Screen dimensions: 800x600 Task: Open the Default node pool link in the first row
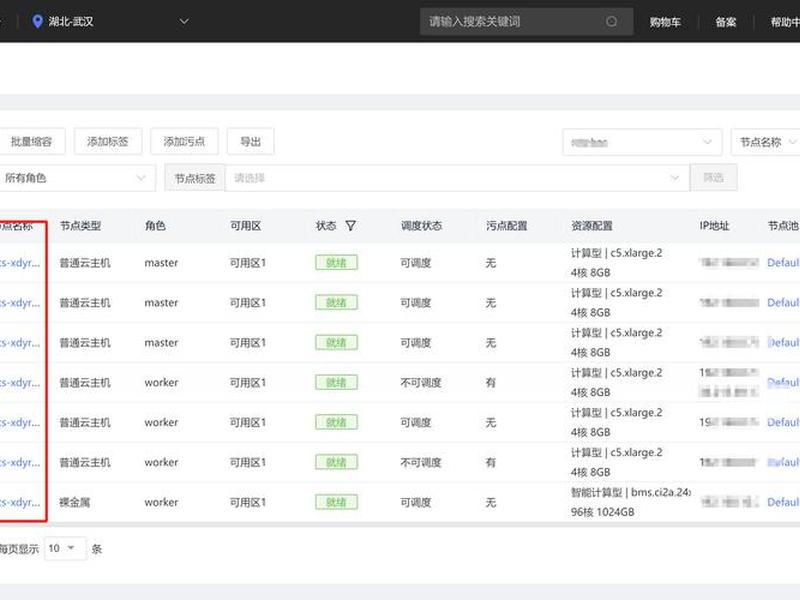(x=783, y=263)
